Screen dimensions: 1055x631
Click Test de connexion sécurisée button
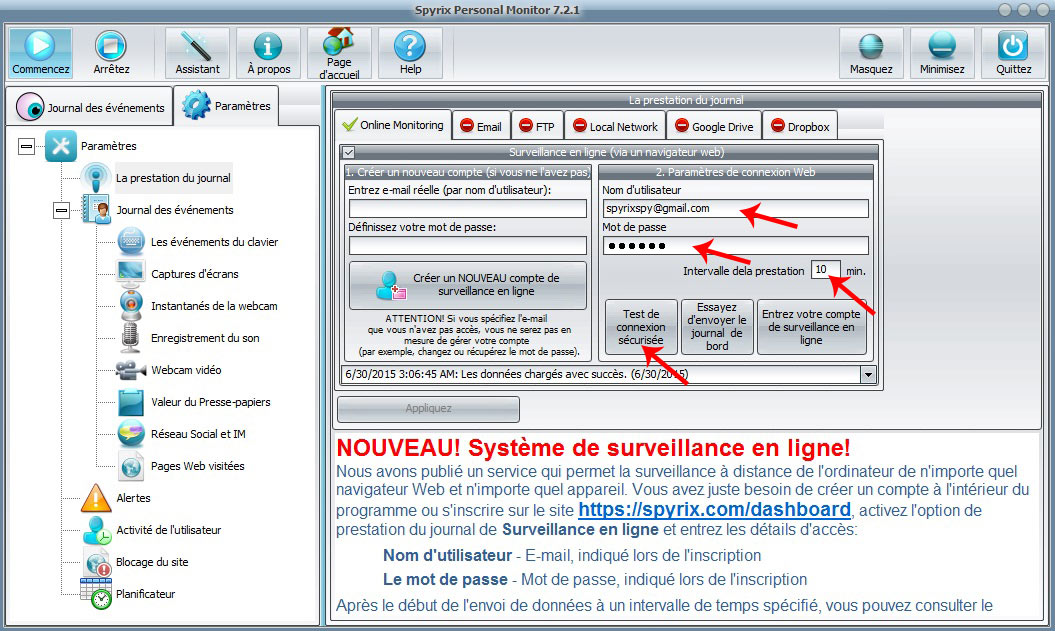pyautogui.click(x=641, y=327)
